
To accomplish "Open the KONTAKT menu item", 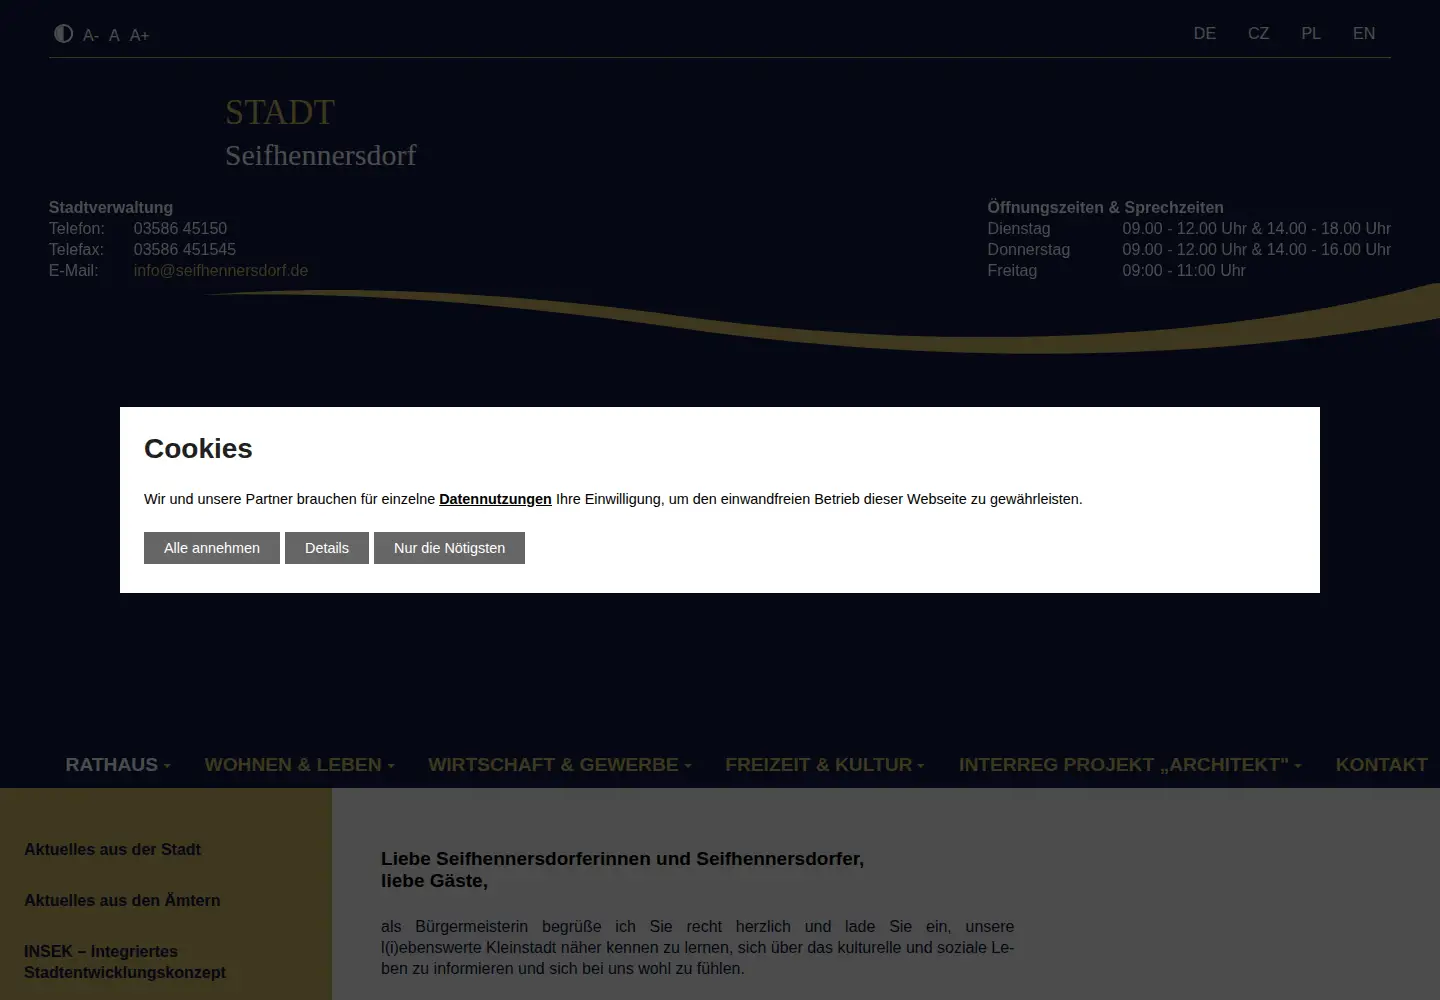I will coord(1381,765).
